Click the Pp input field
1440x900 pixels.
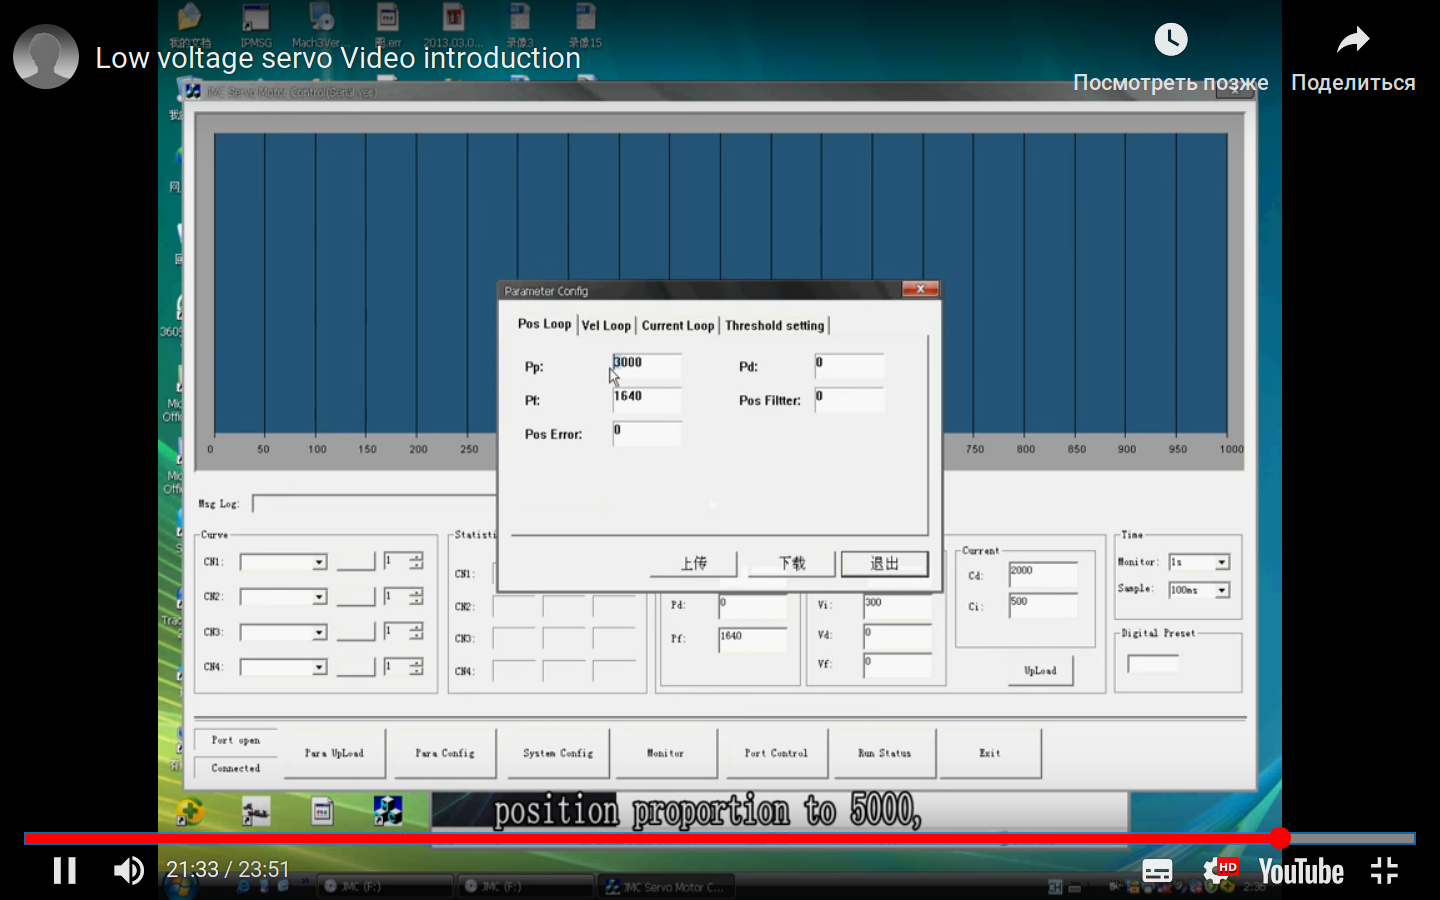[647, 366]
